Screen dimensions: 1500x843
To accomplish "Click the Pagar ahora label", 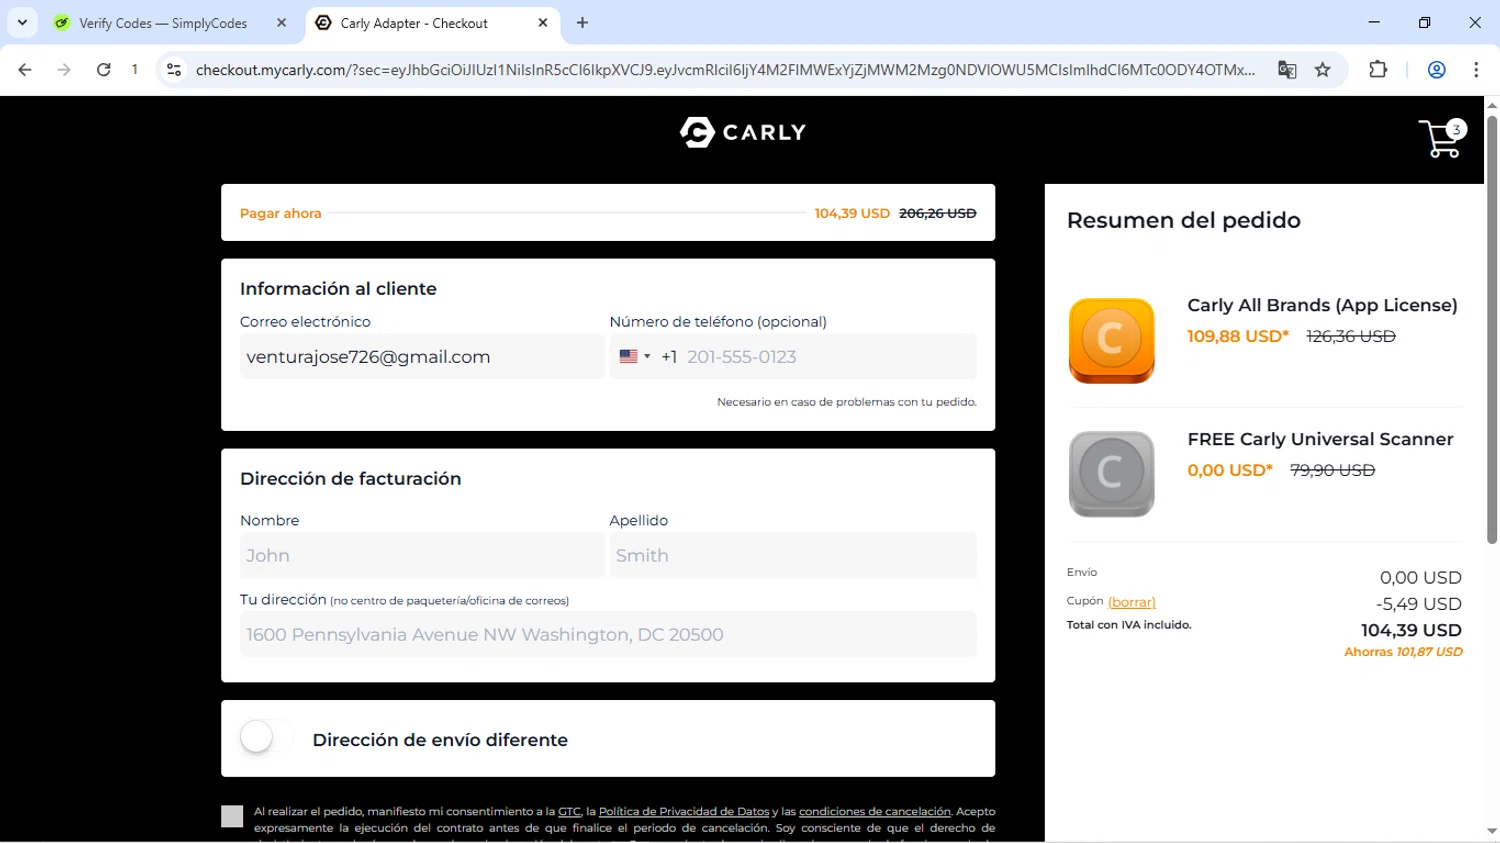I will 281,213.
